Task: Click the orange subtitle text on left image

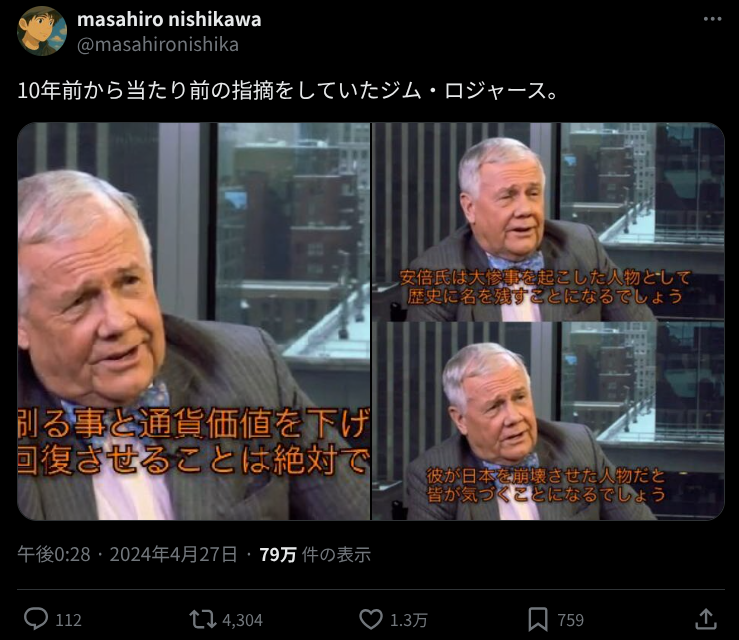Action: [x=194, y=441]
